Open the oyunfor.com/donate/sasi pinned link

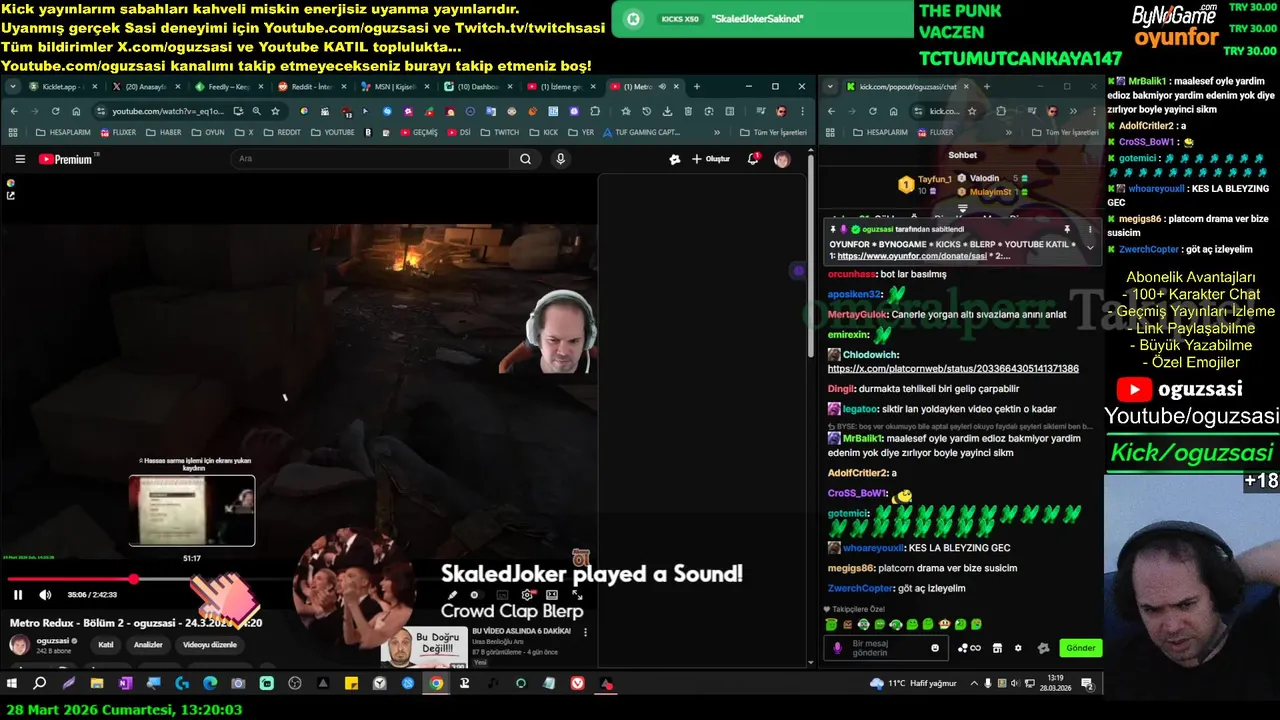point(913,256)
